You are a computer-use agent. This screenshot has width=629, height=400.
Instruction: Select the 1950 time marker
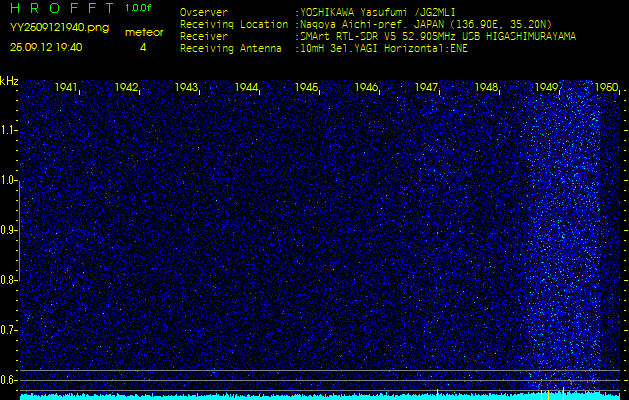[x=605, y=88]
